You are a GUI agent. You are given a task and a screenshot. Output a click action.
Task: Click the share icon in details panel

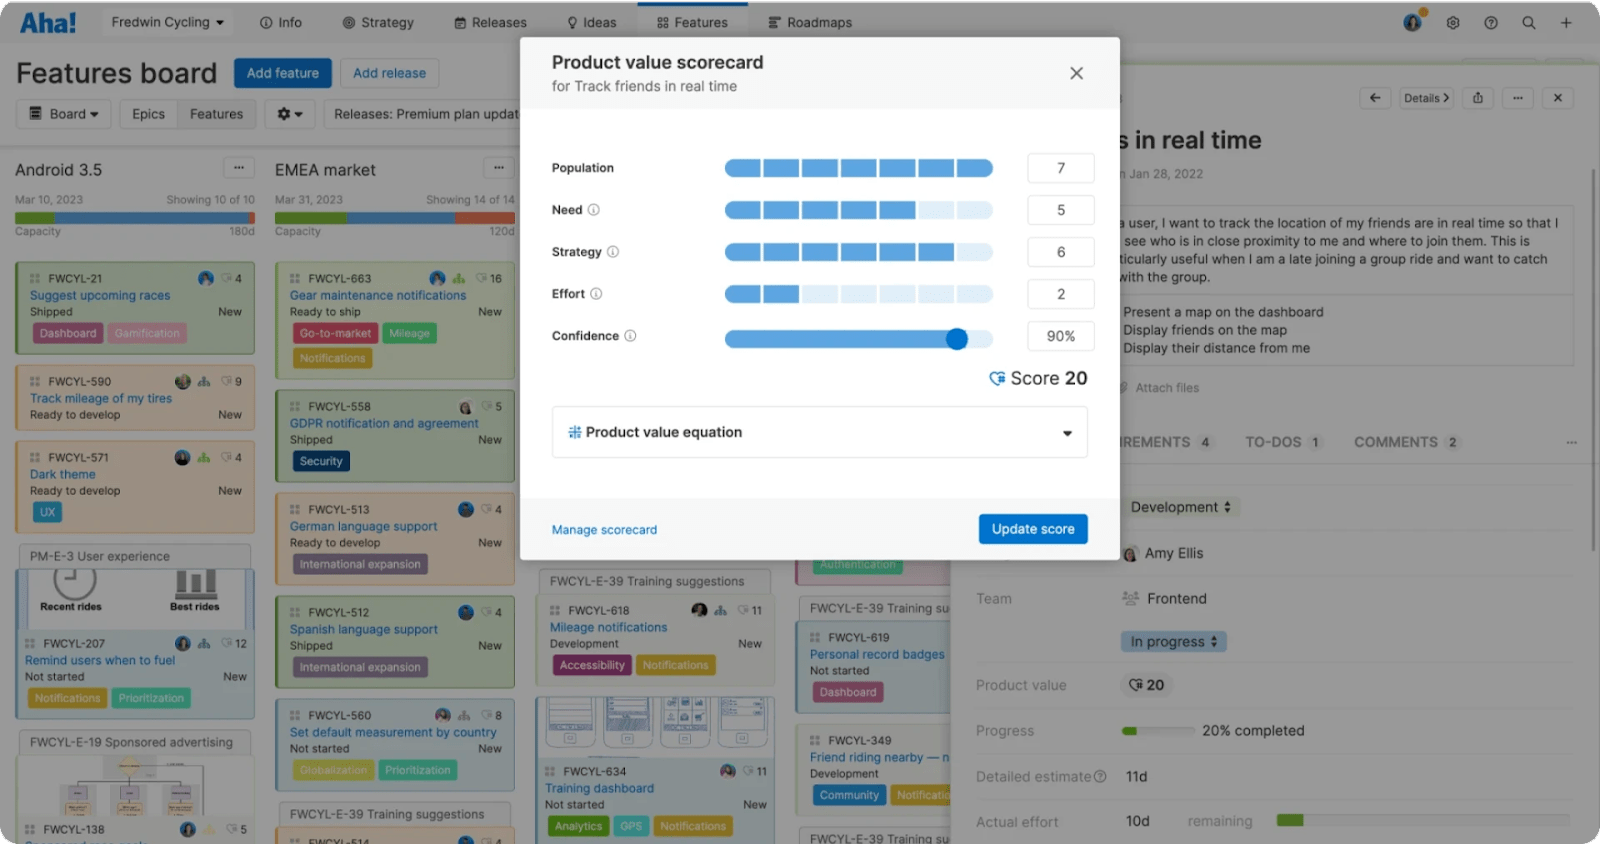1478,98
